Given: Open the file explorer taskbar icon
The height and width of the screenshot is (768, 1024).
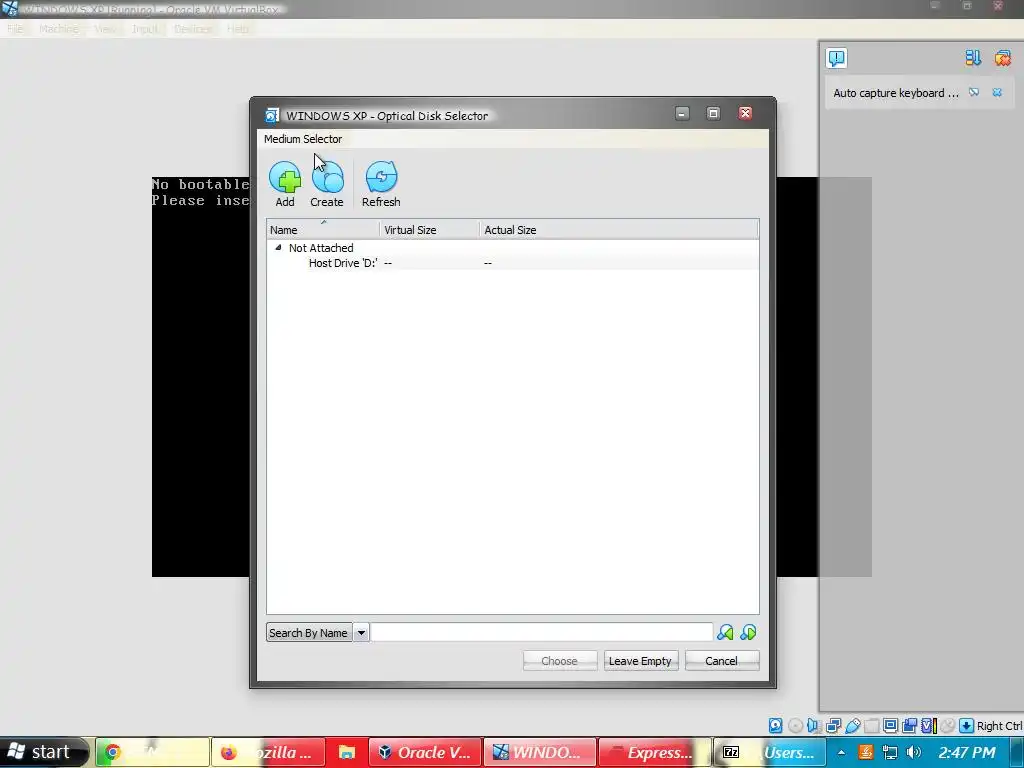Looking at the screenshot, I should click(347, 752).
